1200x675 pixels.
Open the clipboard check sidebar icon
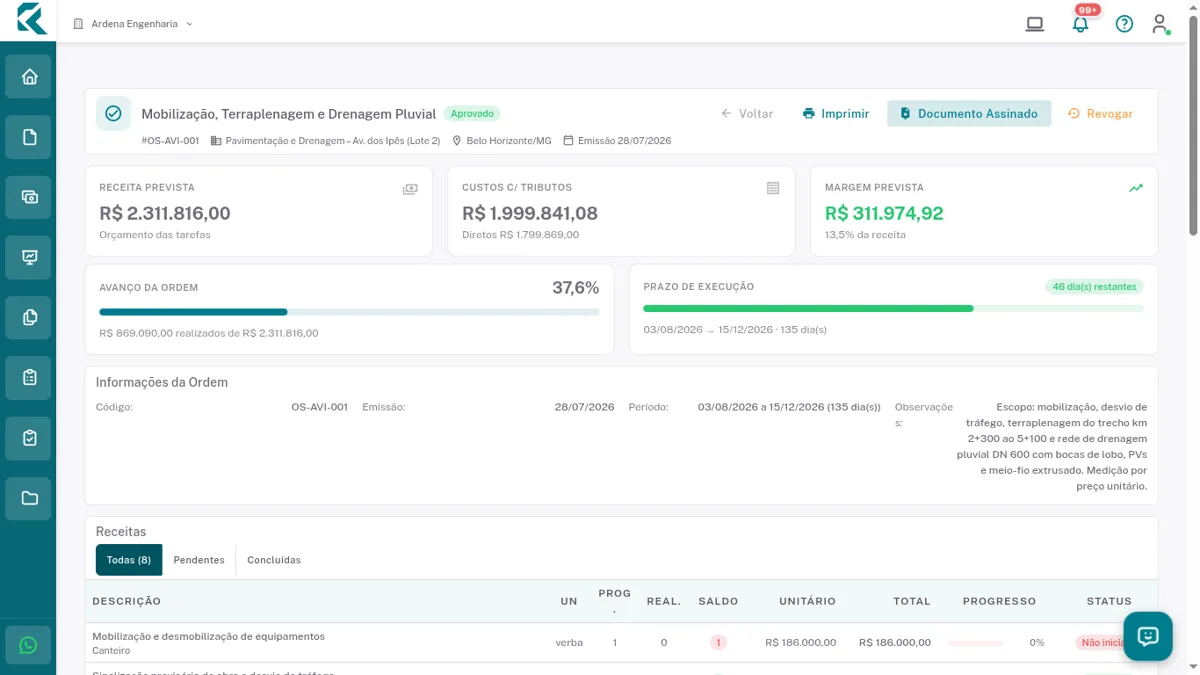(x=28, y=438)
